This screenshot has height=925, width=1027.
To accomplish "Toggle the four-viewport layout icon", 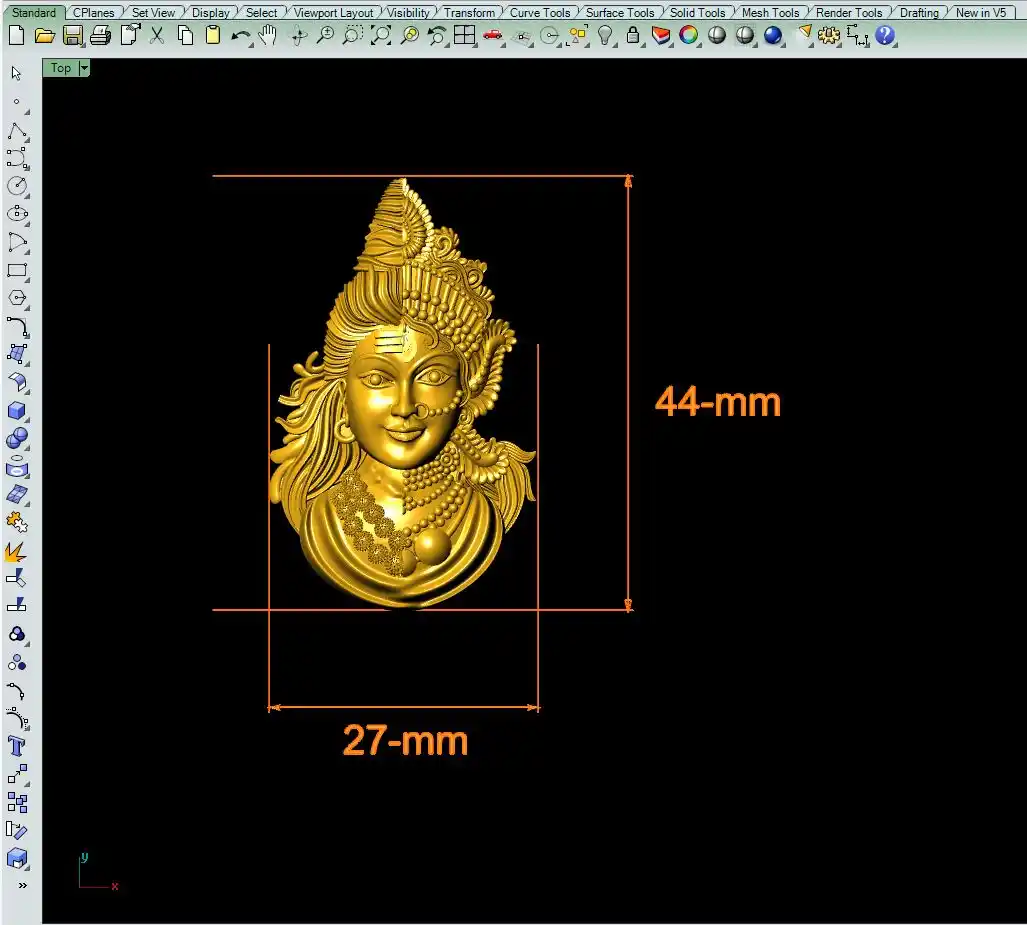I will pyautogui.click(x=464, y=35).
